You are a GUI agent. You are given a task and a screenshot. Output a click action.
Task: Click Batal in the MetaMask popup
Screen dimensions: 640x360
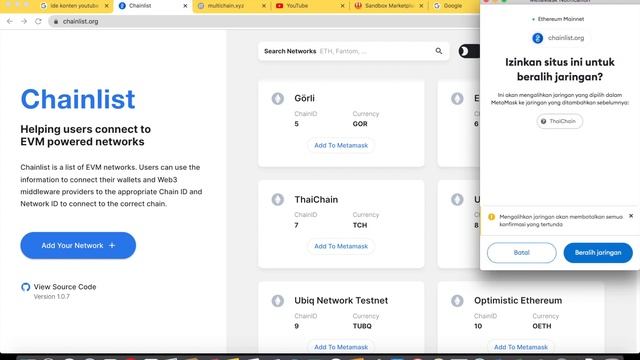coord(521,253)
